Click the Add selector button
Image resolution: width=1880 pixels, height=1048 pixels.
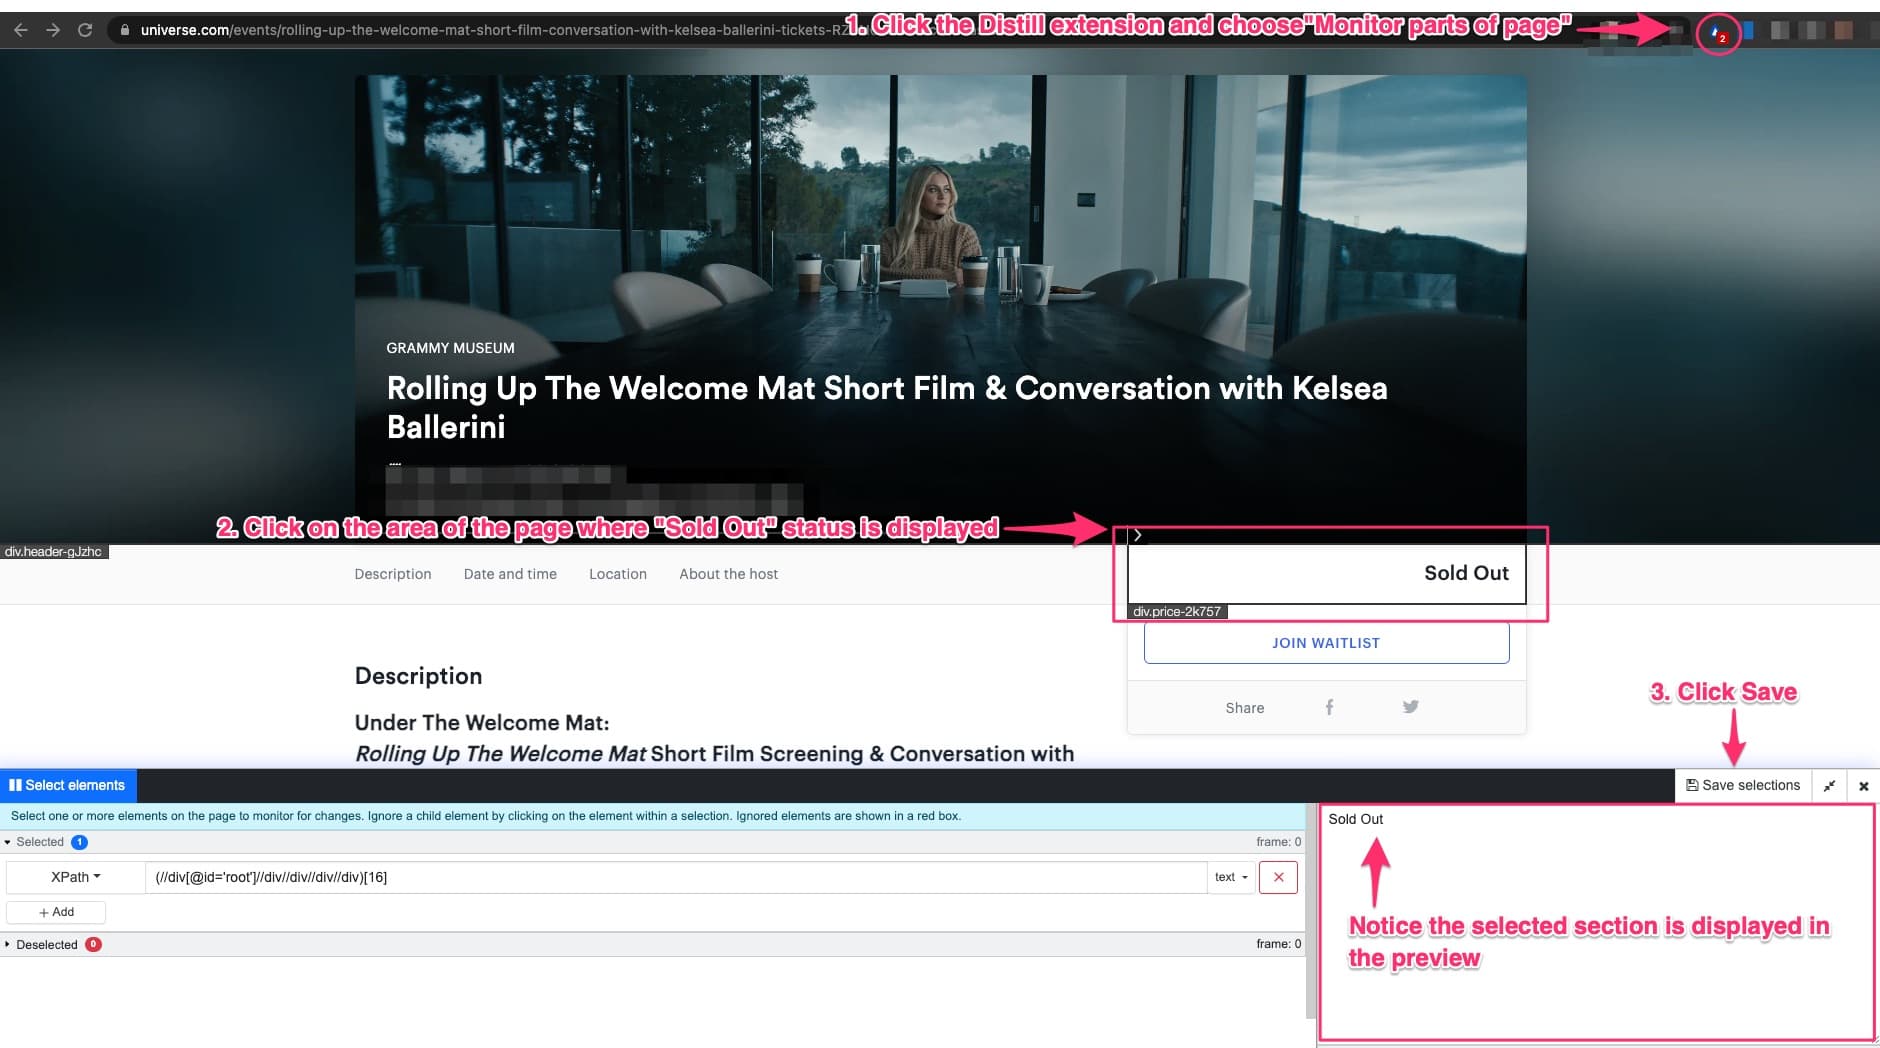[56, 912]
